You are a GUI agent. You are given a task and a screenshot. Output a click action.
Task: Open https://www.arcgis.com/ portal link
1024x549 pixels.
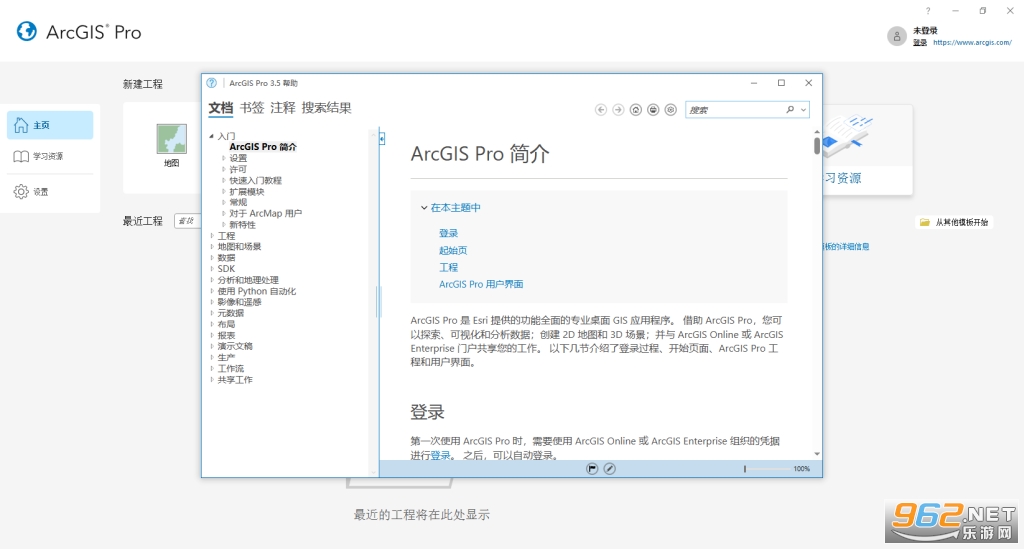972,42
